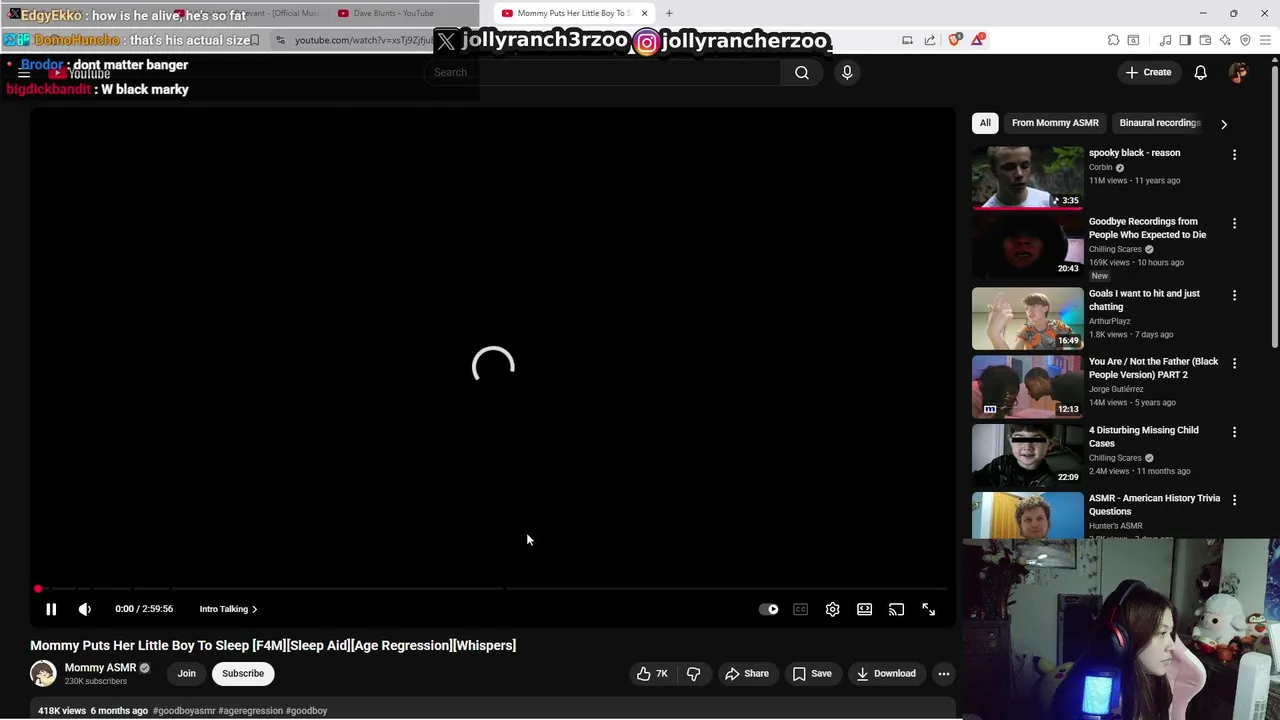This screenshot has width=1280, height=720.
Task: Open options for Goals I want to hit
Action: [1234, 295]
